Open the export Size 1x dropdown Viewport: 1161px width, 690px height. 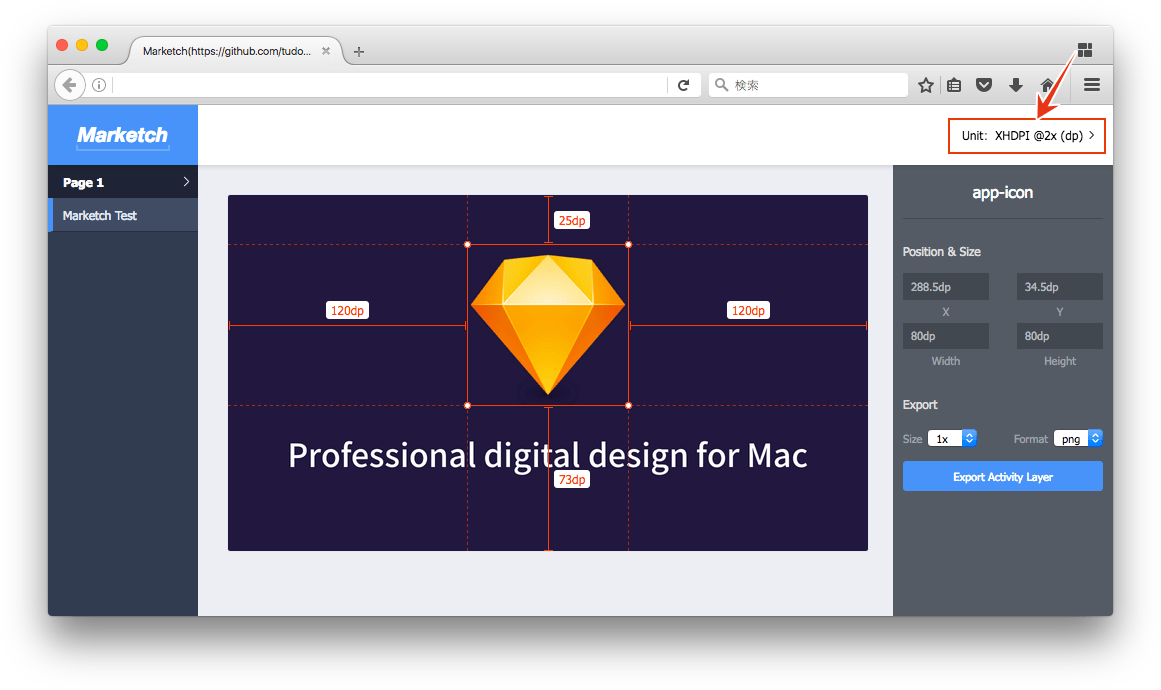[x=951, y=438]
